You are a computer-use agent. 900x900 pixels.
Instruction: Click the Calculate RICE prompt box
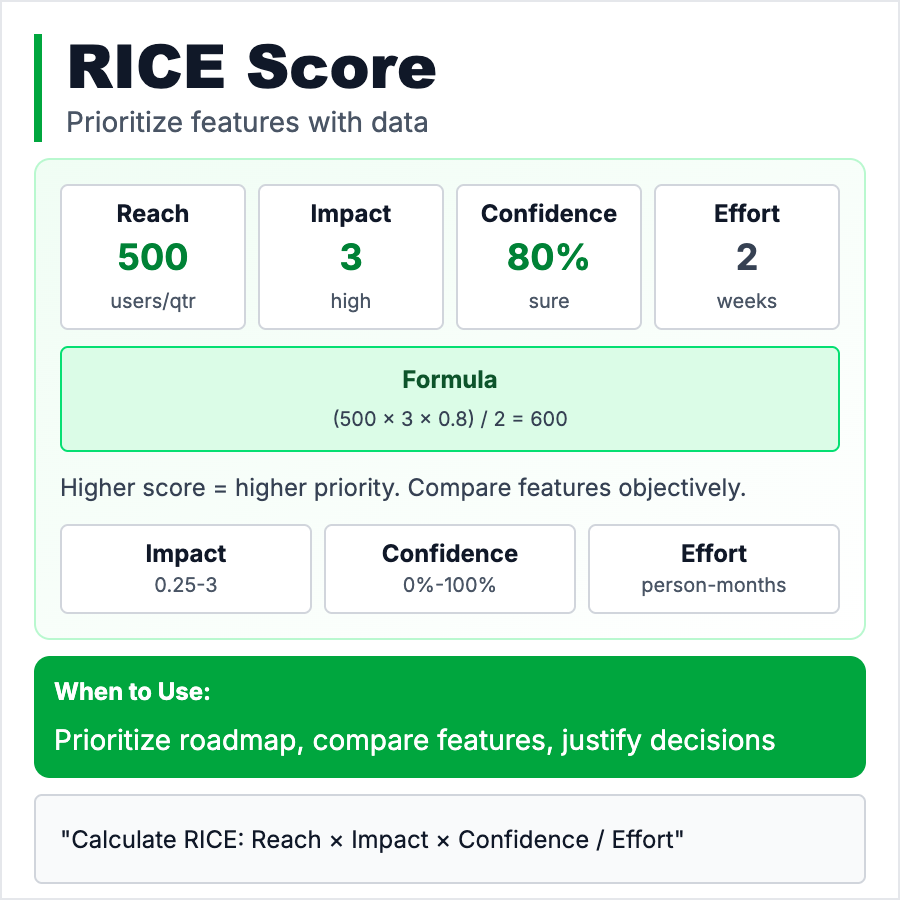pos(450,839)
